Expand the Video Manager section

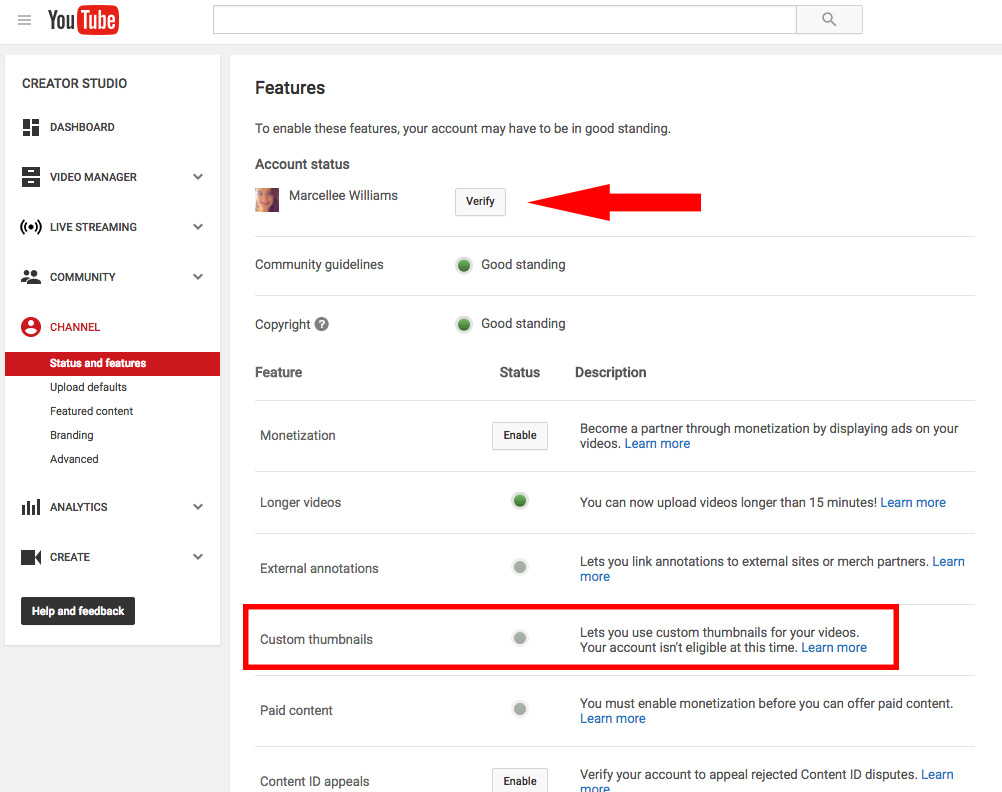coord(198,177)
